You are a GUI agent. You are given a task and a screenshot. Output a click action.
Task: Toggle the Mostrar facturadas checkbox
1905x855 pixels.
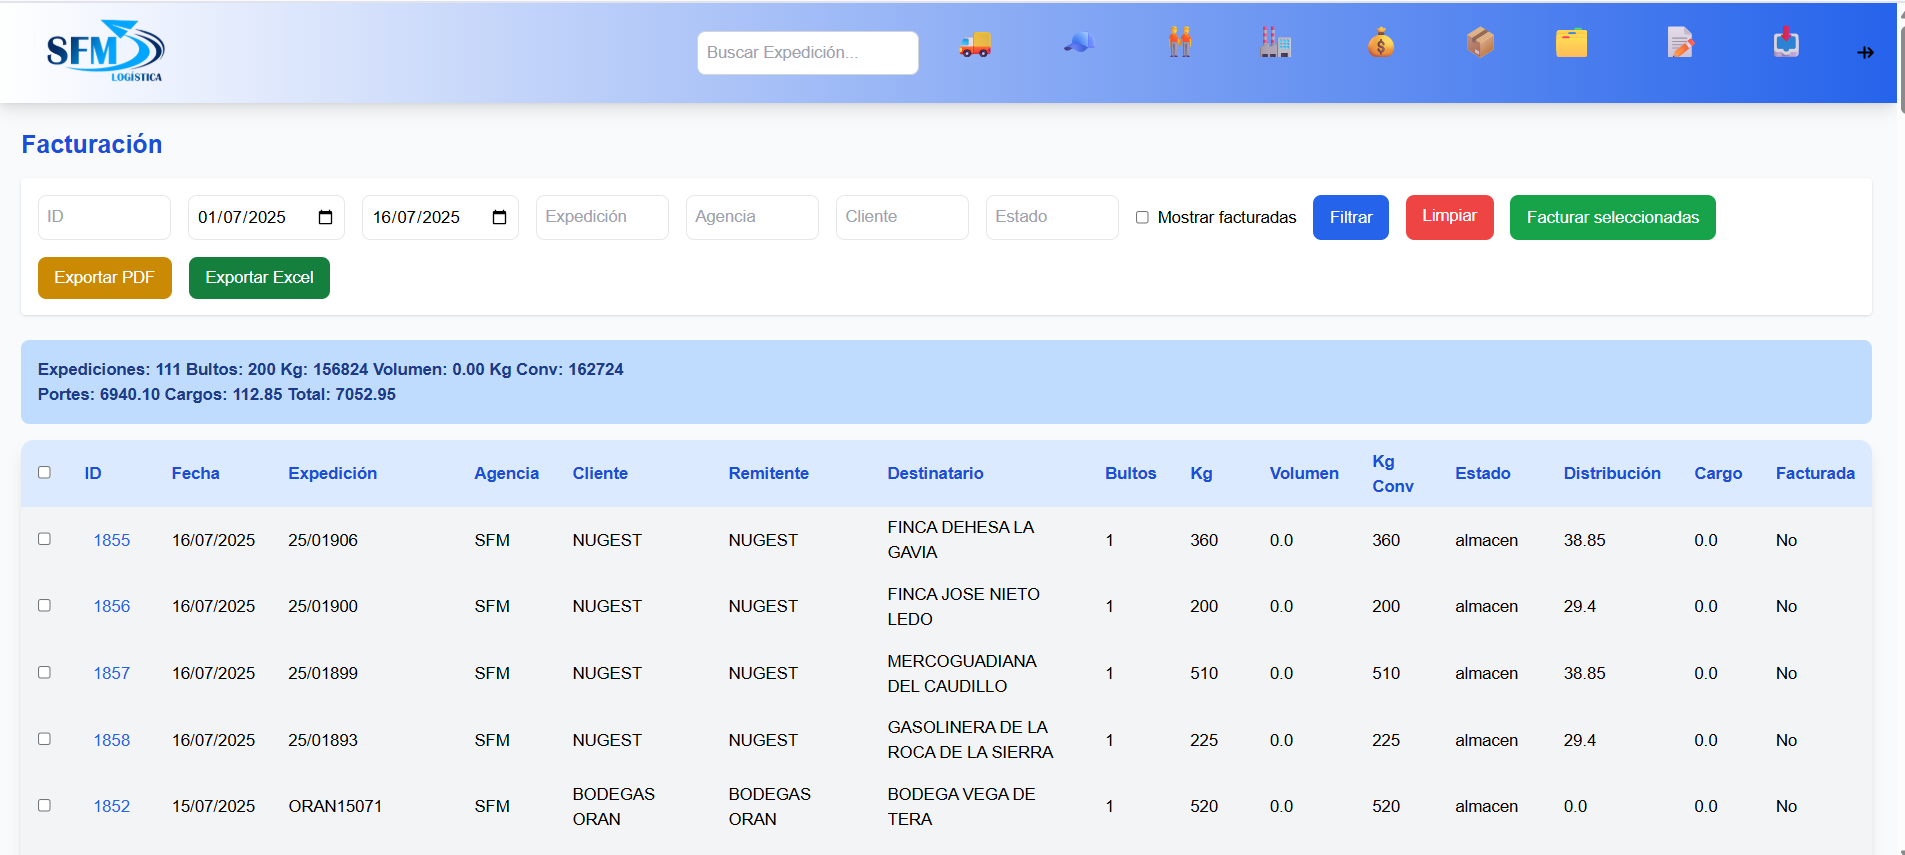[1142, 217]
